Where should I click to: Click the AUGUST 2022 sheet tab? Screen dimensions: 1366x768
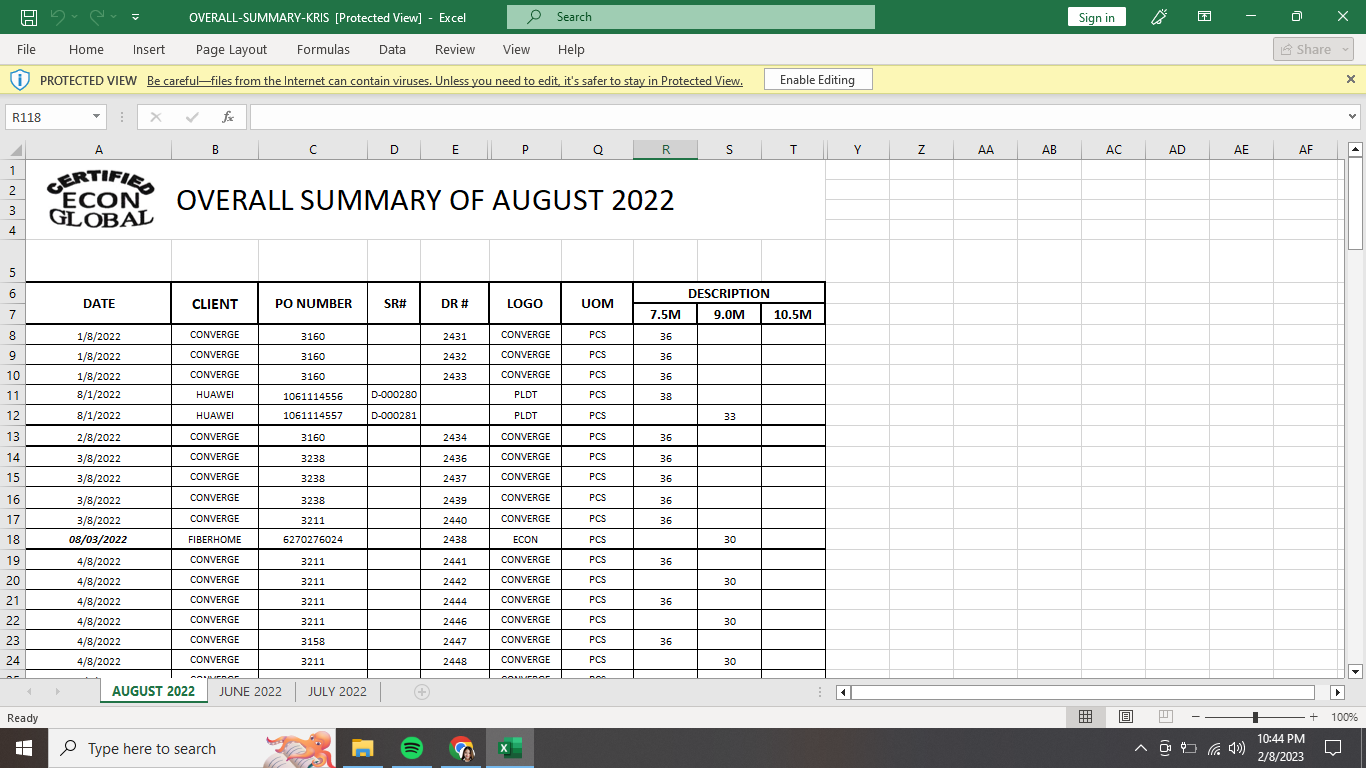(x=153, y=691)
